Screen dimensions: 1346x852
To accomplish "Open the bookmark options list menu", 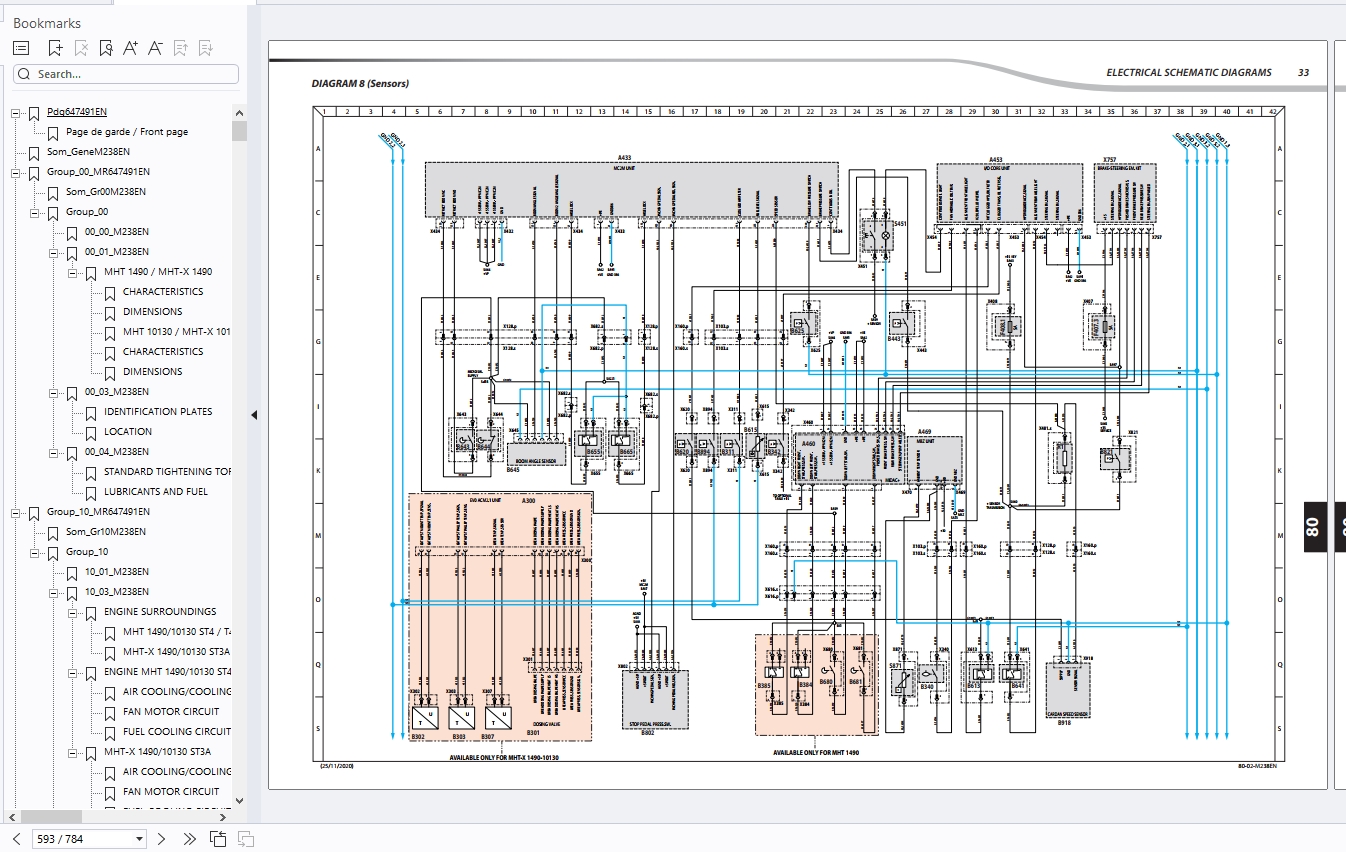I will [x=21, y=48].
